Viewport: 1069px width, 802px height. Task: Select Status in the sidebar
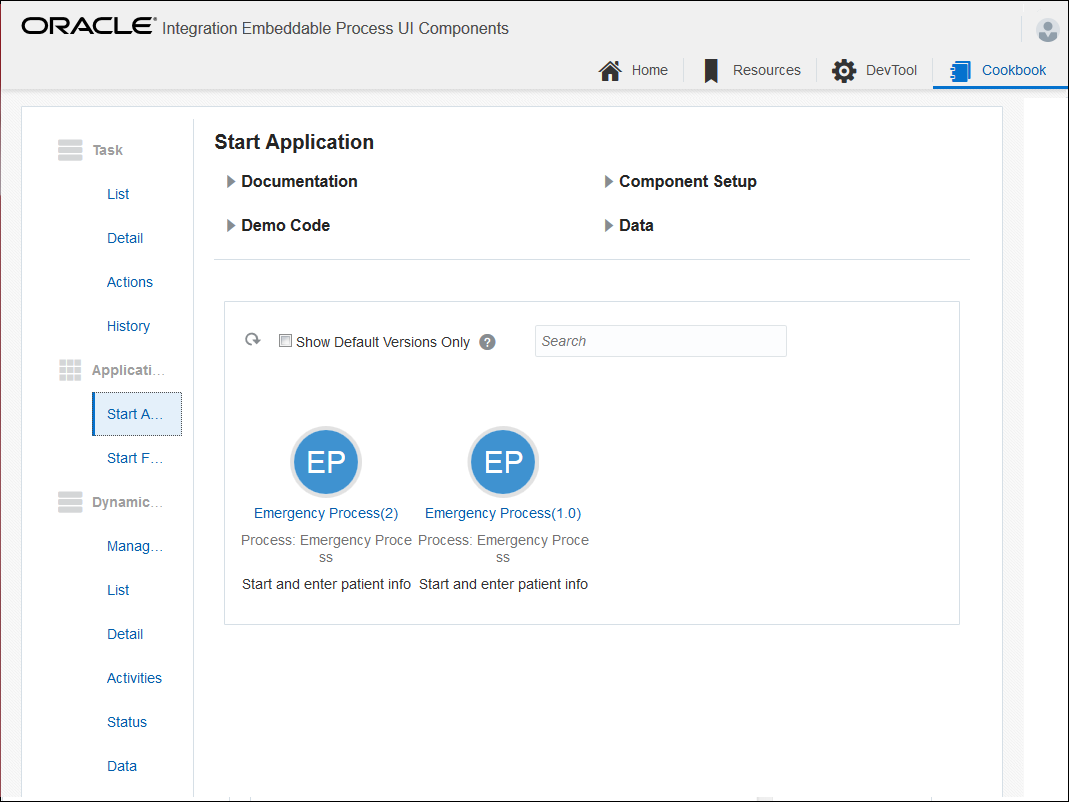[127, 722]
